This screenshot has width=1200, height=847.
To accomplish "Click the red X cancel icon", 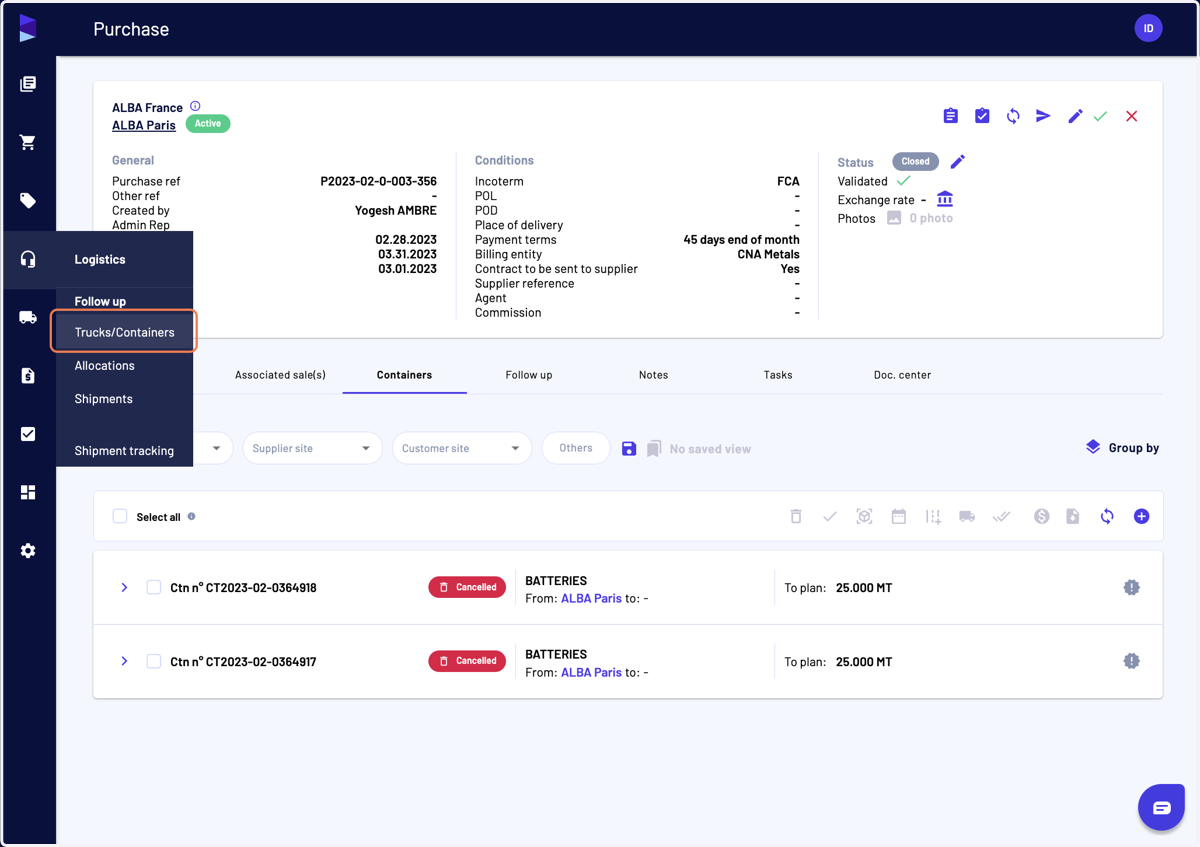I will [1131, 116].
